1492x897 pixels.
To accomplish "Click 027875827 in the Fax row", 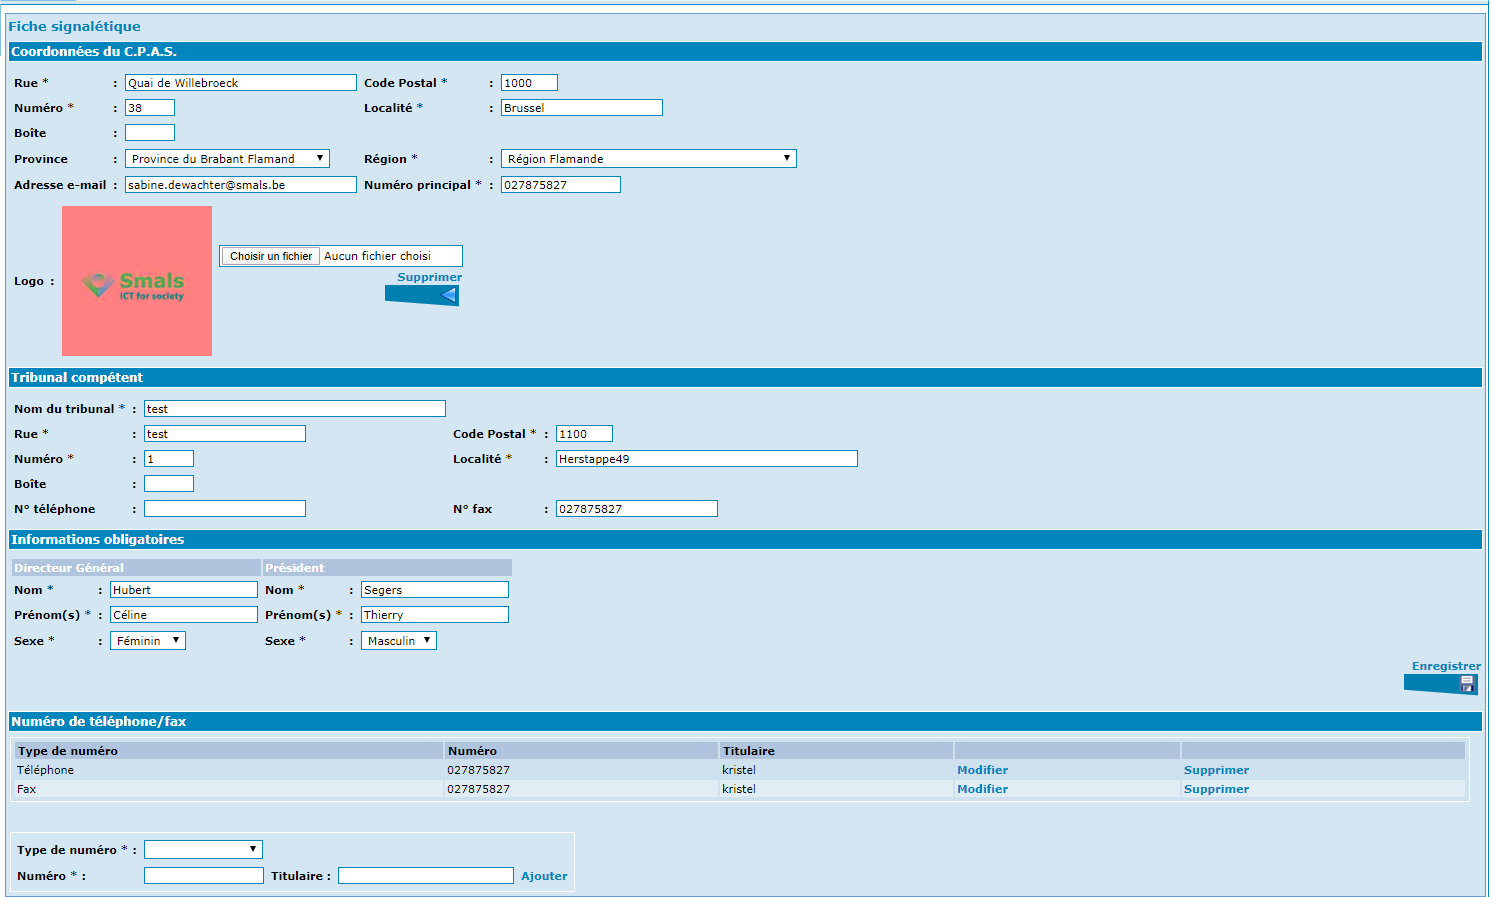I will coord(478,789).
